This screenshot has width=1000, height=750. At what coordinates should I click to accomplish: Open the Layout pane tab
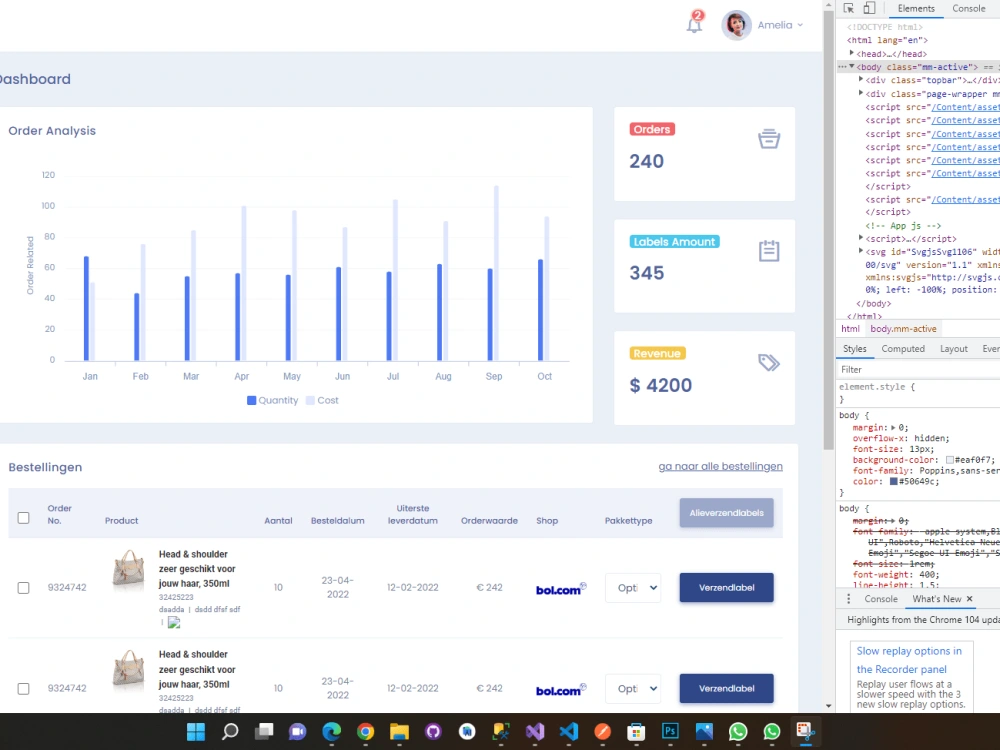coord(953,349)
